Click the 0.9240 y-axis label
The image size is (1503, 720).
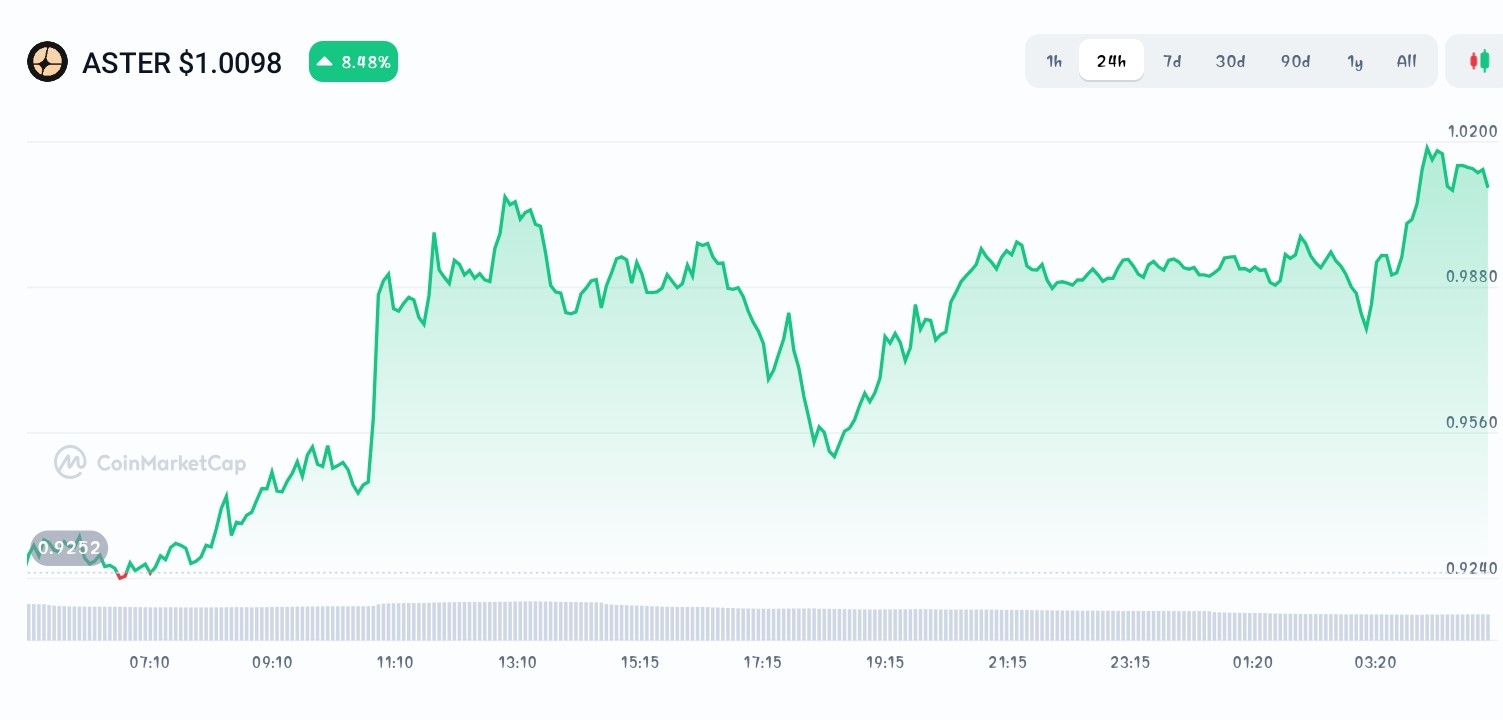pos(1472,568)
